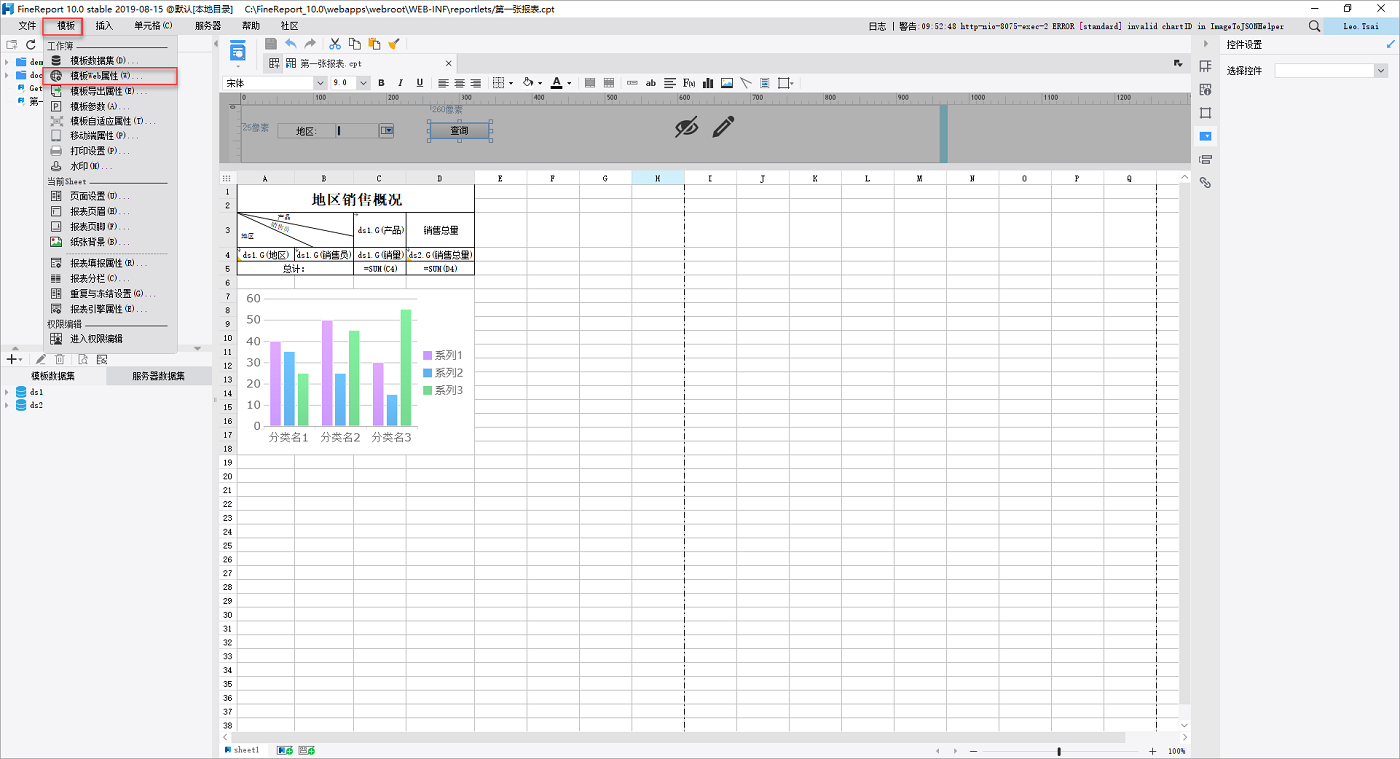
Task: Choose 纸张背景(B)... menu entry
Action: (110, 242)
